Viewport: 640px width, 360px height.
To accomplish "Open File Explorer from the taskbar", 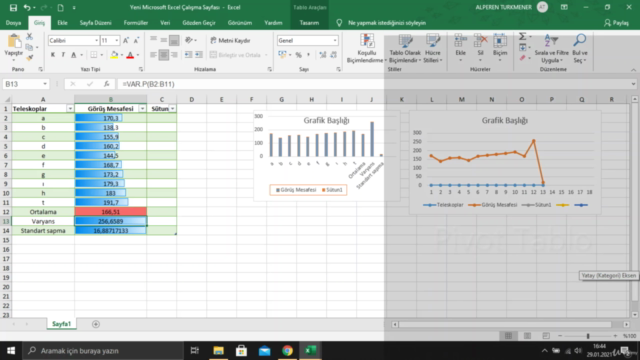I will (218, 351).
